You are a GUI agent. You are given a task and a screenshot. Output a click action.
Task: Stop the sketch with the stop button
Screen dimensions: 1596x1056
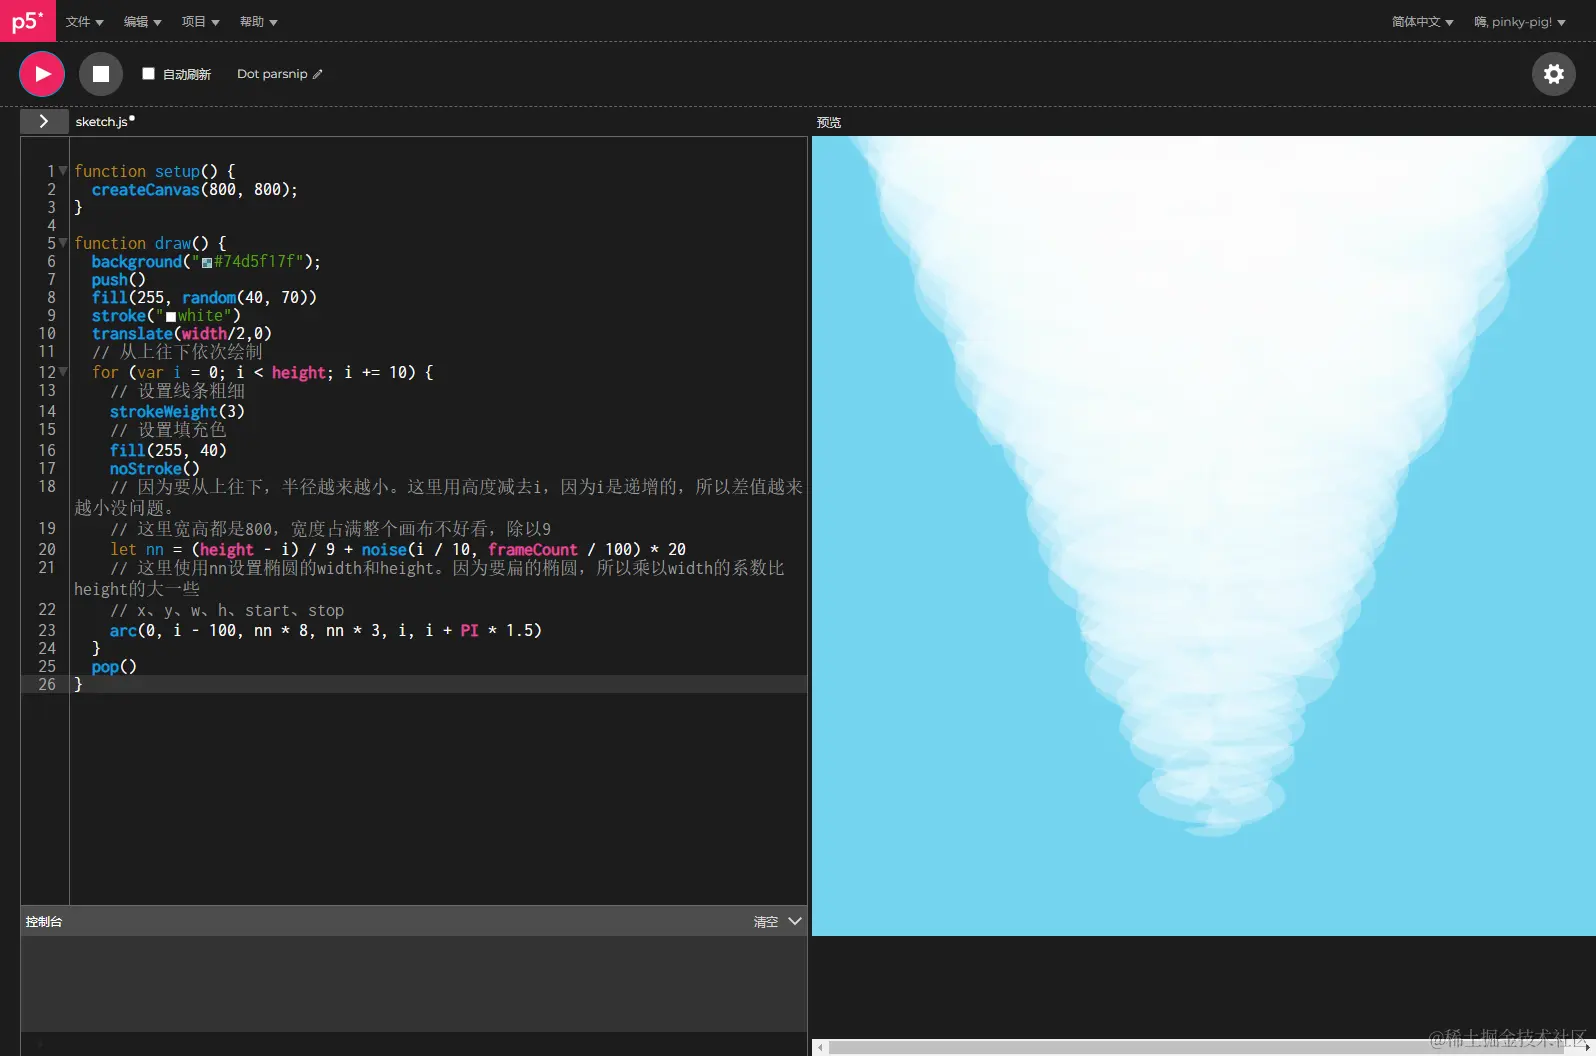pos(101,74)
